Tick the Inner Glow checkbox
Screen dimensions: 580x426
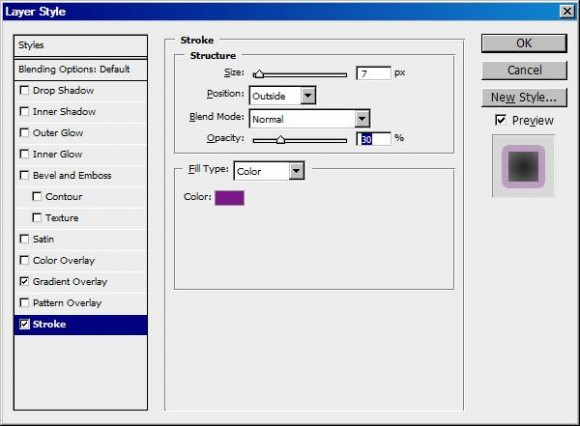(x=24, y=154)
